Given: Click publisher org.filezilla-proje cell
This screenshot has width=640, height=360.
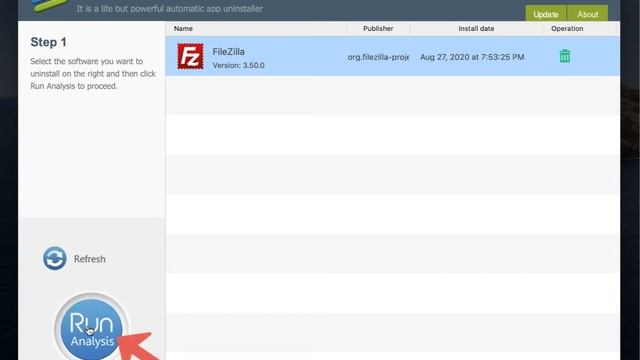Looking at the screenshot, I should 378,57.
